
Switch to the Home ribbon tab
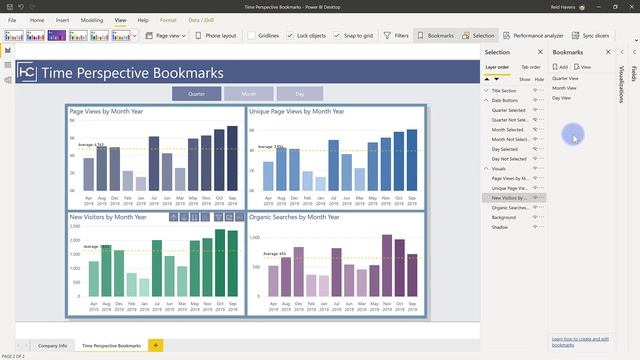click(37, 20)
